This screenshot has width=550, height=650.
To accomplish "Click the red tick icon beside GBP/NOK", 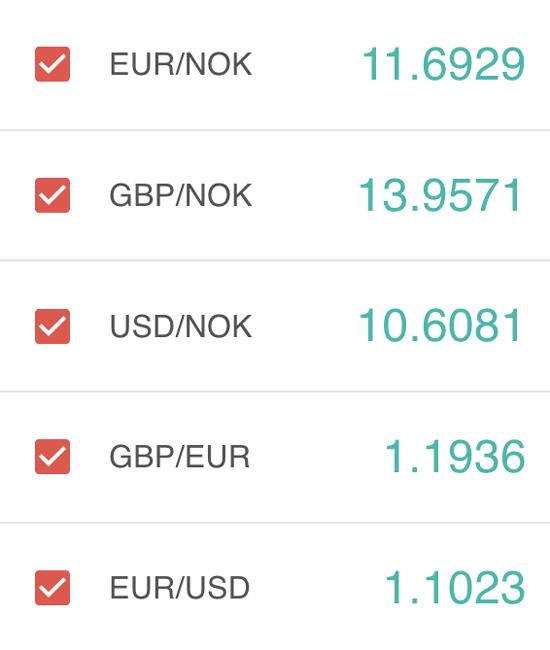I will tap(52, 195).
